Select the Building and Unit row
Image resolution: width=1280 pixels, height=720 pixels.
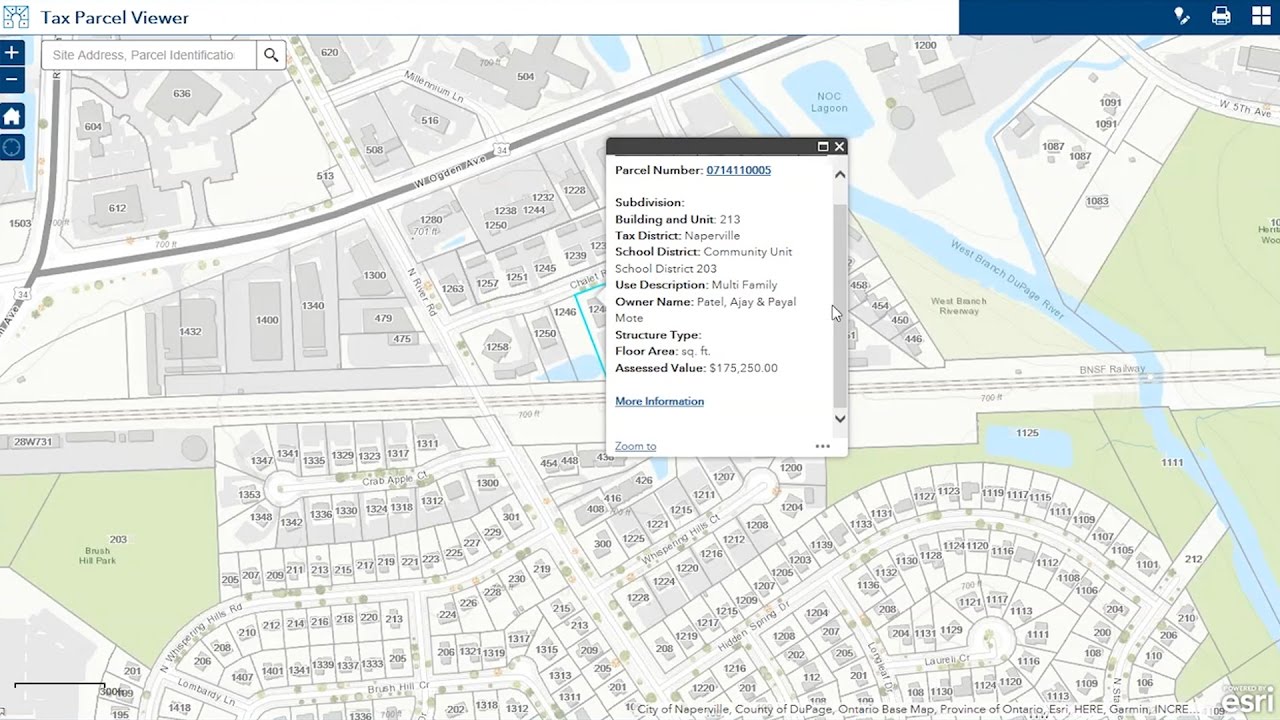[677, 219]
